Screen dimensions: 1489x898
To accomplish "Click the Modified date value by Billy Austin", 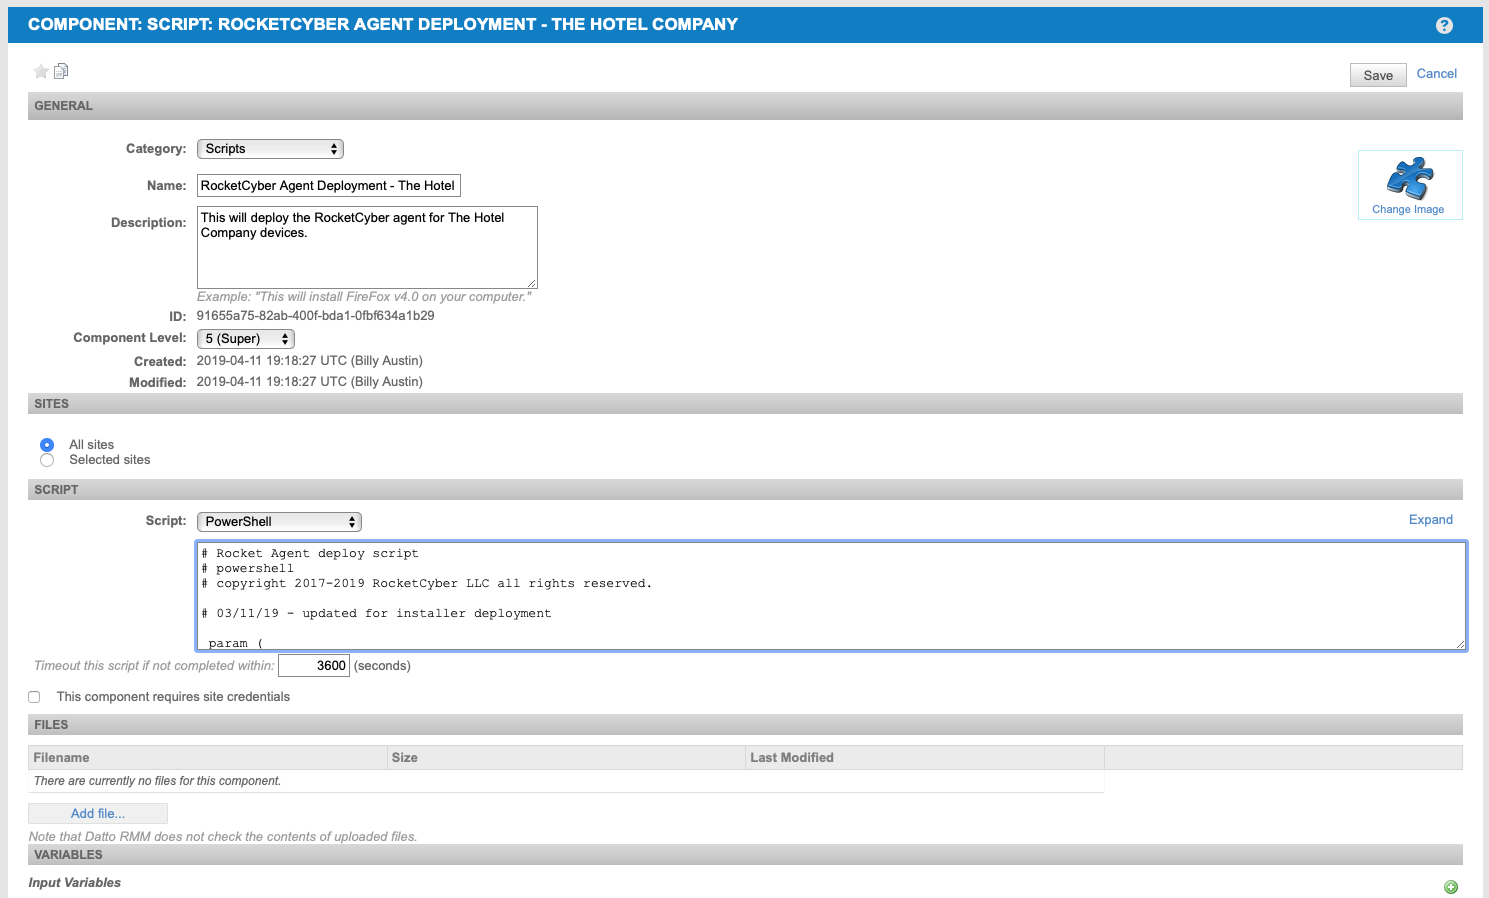I will (309, 382).
